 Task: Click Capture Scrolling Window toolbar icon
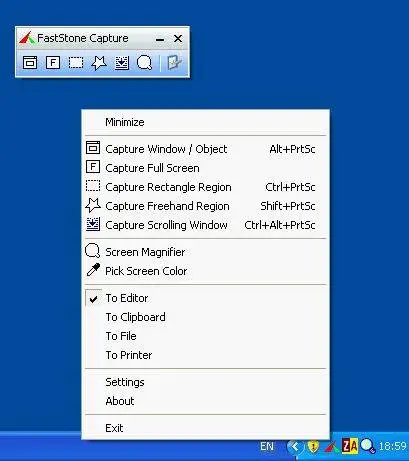[122, 63]
